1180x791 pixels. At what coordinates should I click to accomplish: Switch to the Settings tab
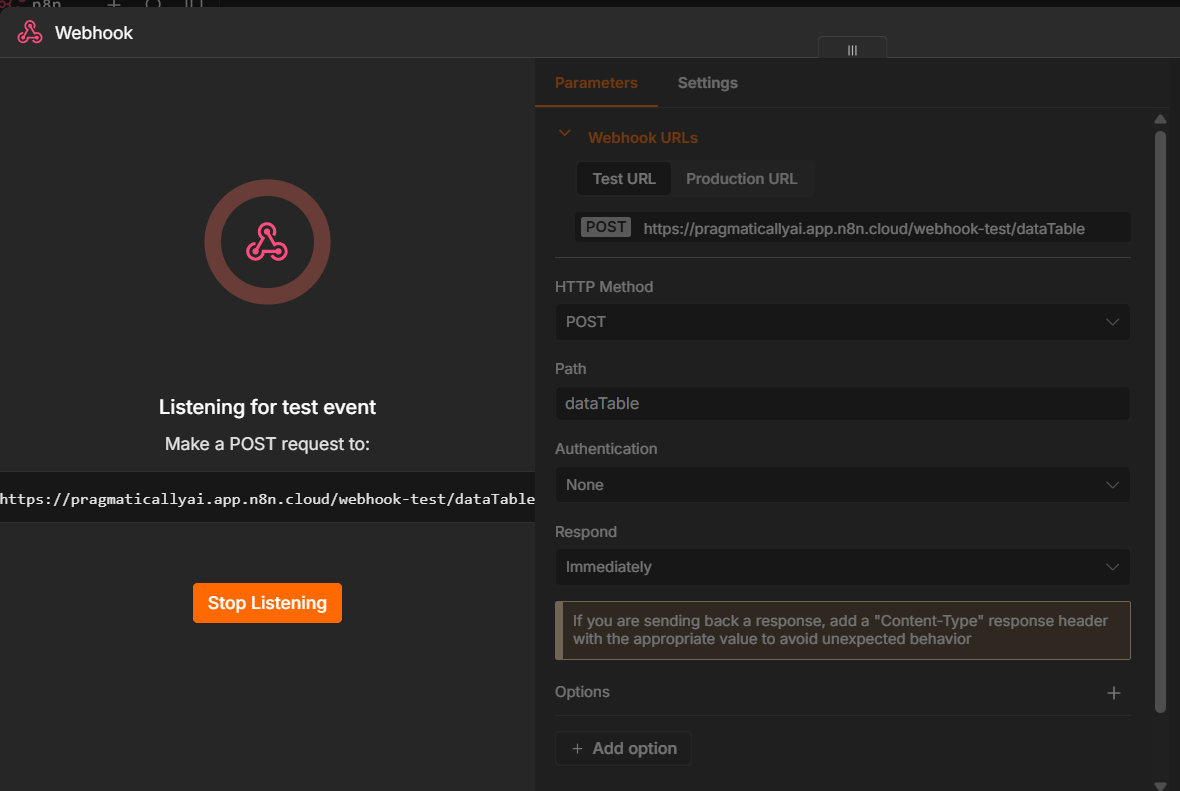[x=707, y=83]
